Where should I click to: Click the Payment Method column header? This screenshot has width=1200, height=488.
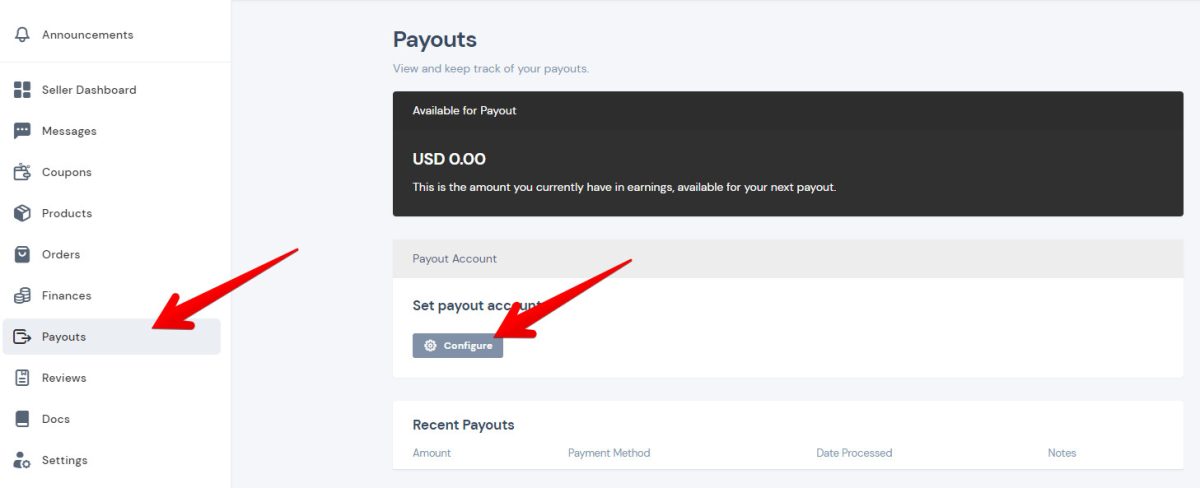pos(609,453)
